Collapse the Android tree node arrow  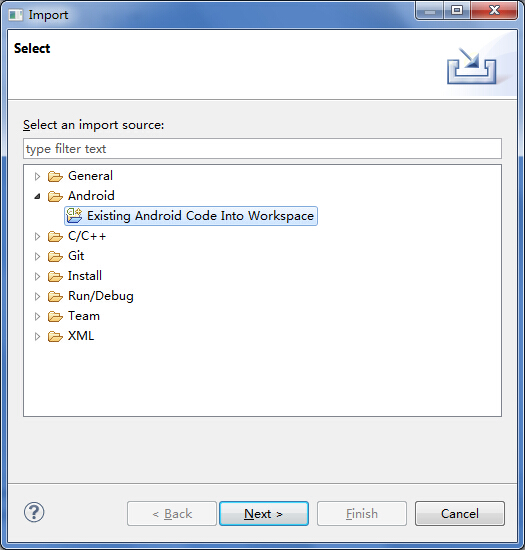[37, 196]
